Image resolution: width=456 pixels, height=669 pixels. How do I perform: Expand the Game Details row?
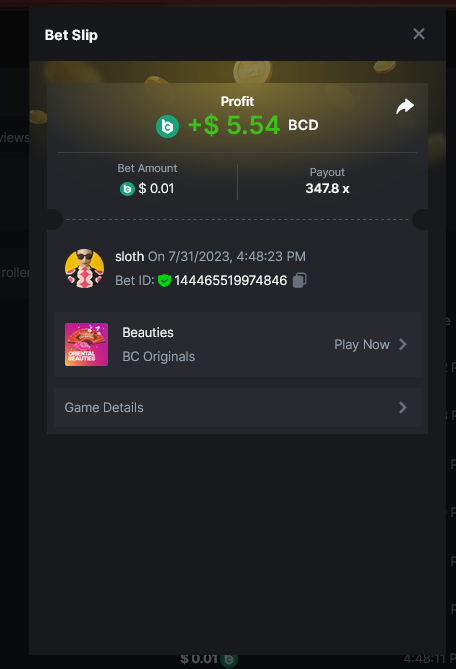(237, 407)
